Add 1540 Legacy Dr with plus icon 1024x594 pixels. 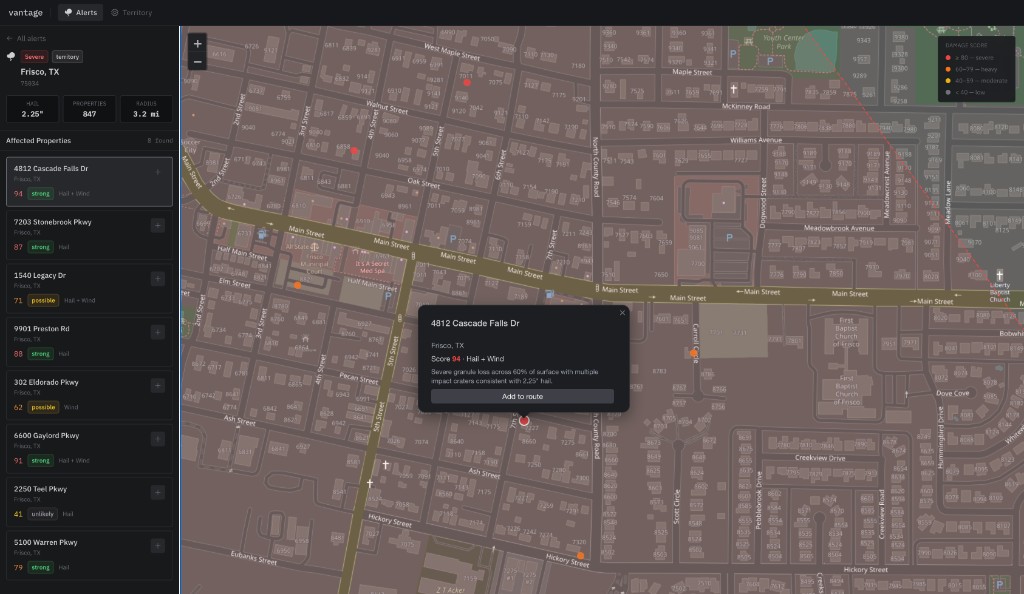pos(157,279)
